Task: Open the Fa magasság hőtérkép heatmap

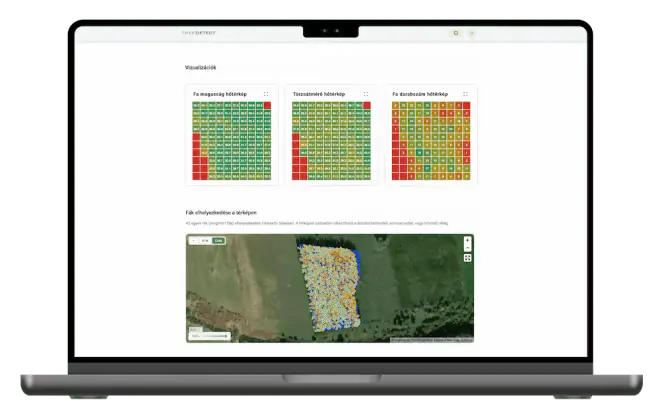Action: [x=232, y=141]
